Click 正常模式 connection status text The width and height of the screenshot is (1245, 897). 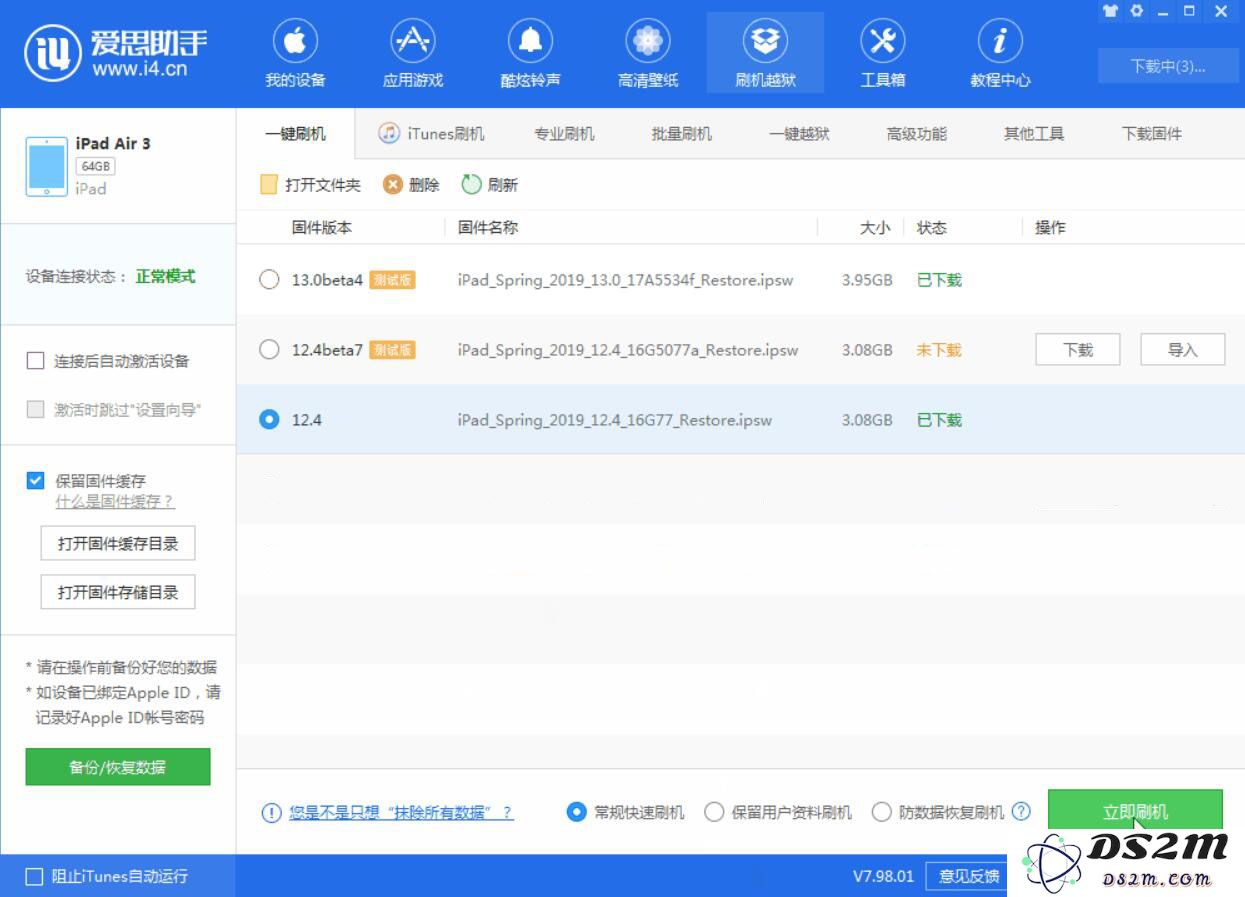pos(166,277)
